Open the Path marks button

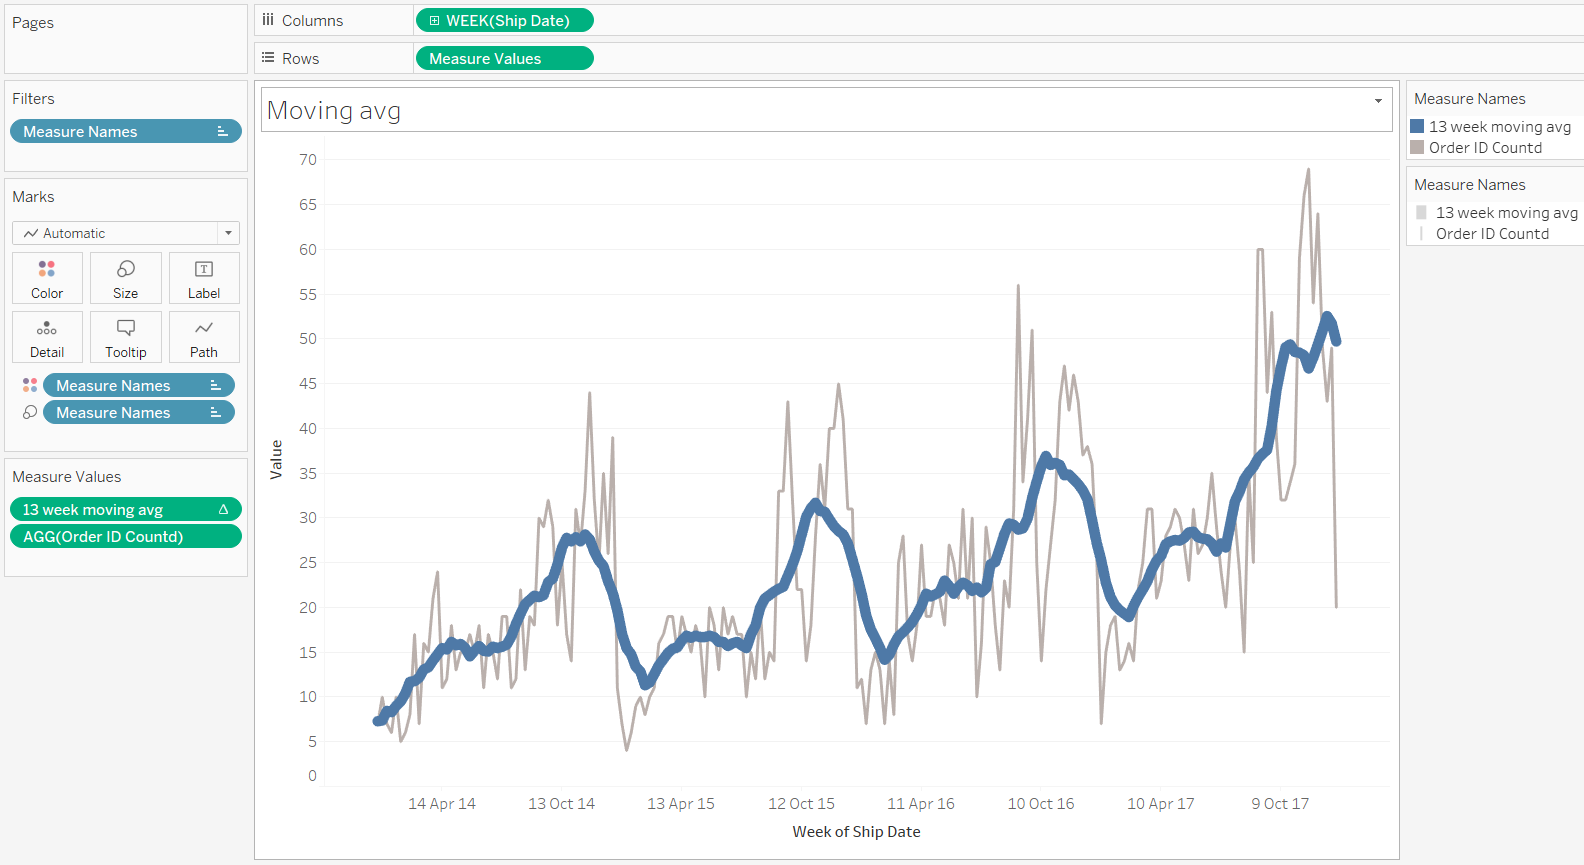204,337
